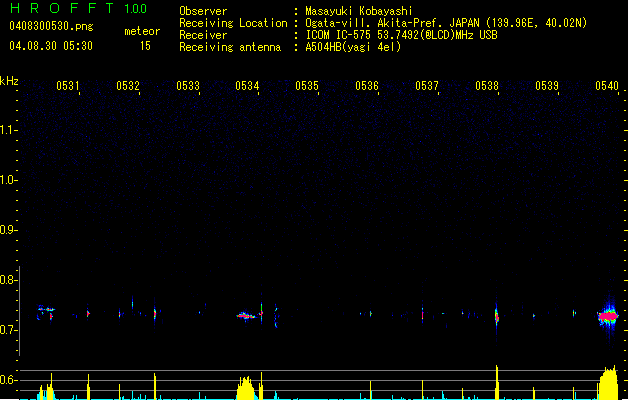
Task: Click the 0534 time marker
Action: click(x=247, y=86)
